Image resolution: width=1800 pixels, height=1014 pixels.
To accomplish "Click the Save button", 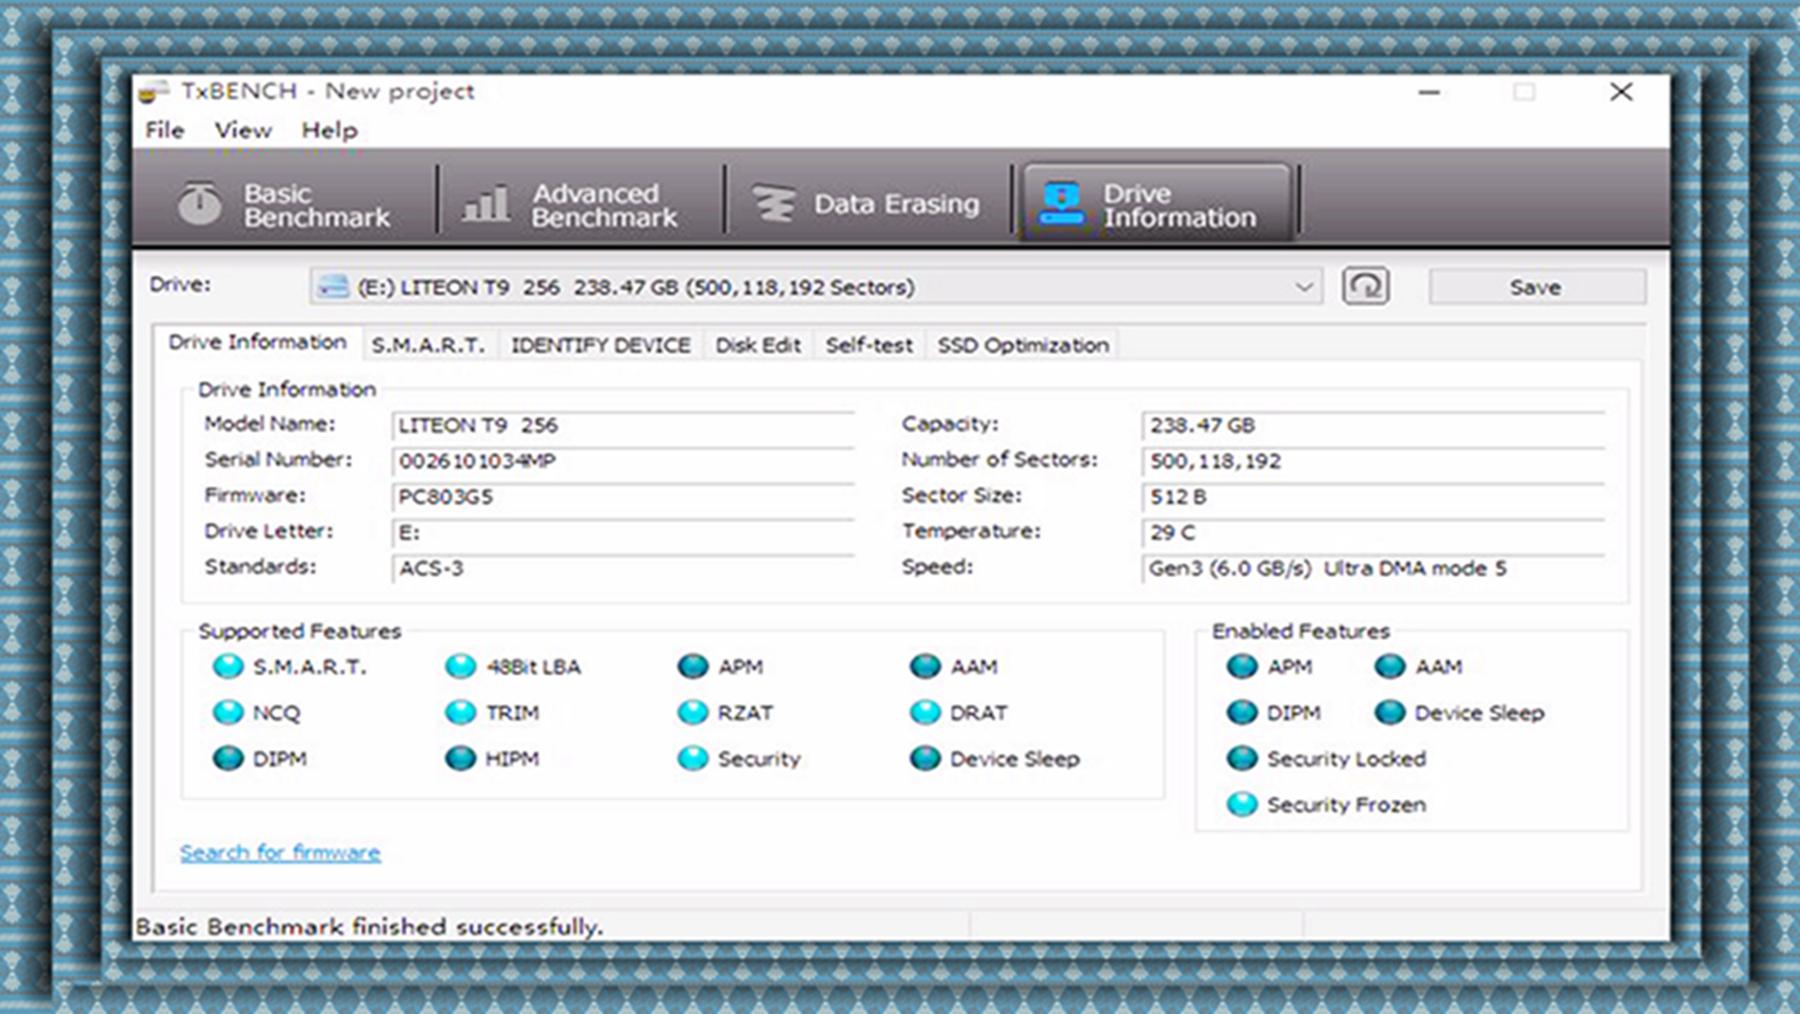I will click(x=1536, y=287).
